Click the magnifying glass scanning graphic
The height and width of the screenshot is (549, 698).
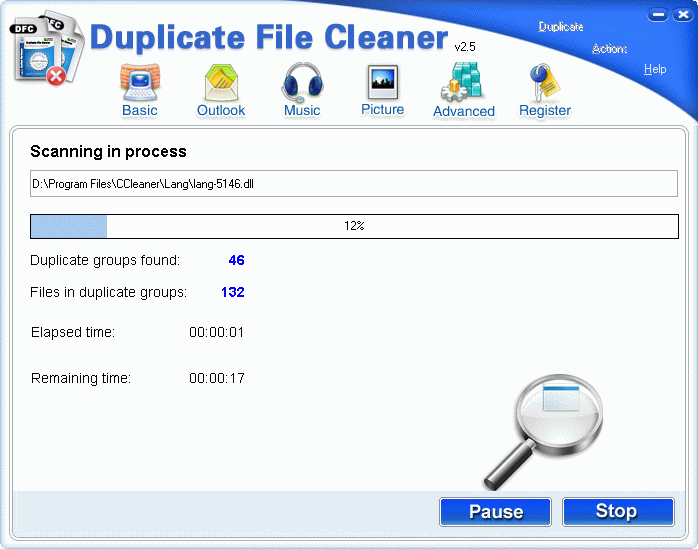coord(544,431)
